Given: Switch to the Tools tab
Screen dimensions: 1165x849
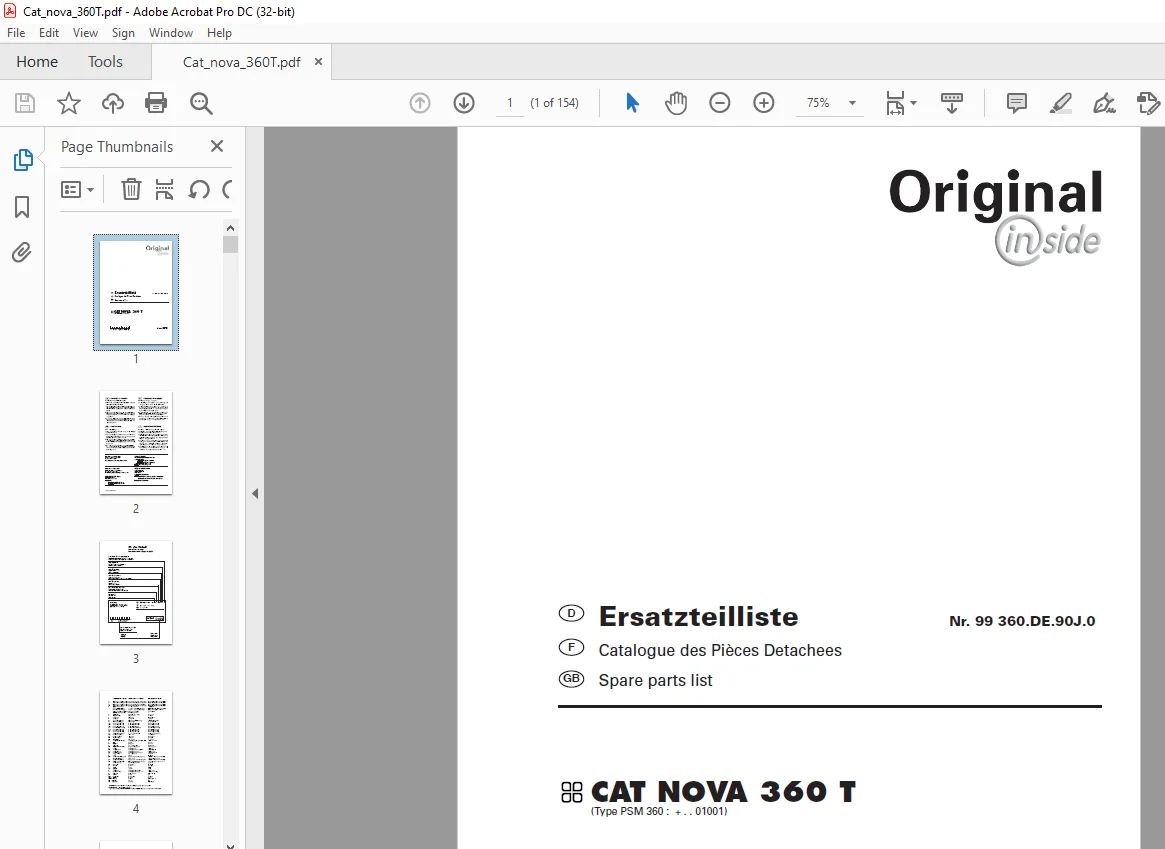Looking at the screenshot, I should (x=105, y=62).
